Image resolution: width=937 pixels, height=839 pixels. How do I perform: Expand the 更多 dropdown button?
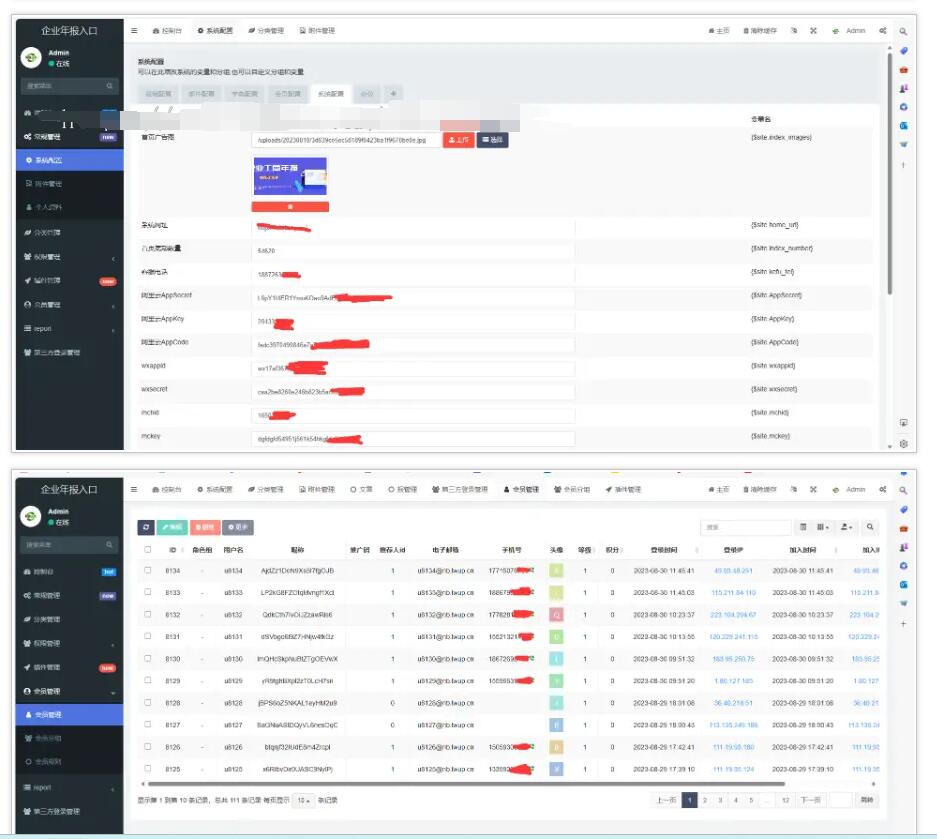tap(237, 526)
